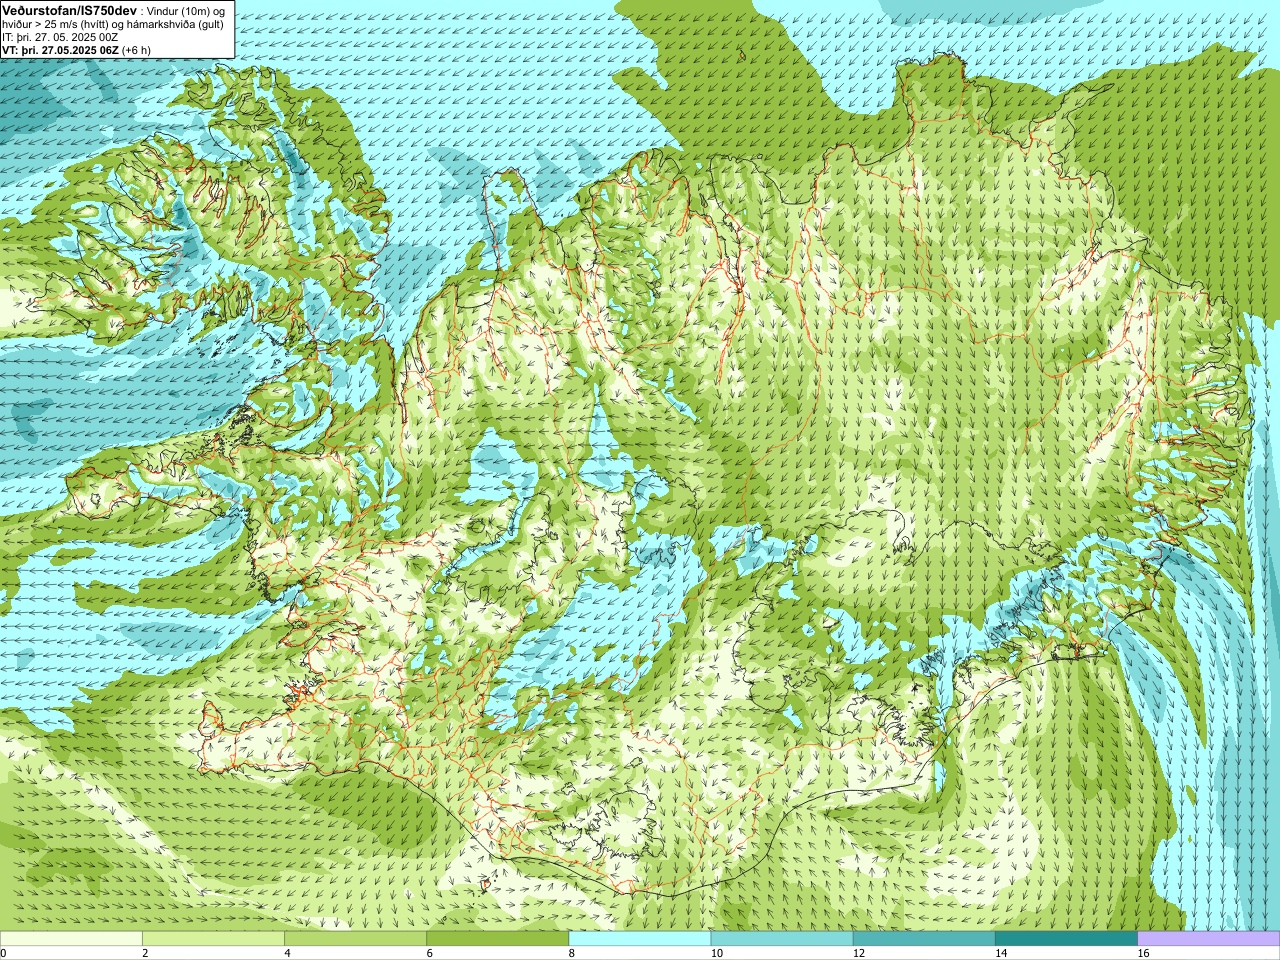The width and height of the screenshot is (1280, 960).
Task: Click the dark green 6–8 m/s legend segment
Action: tap(498, 939)
